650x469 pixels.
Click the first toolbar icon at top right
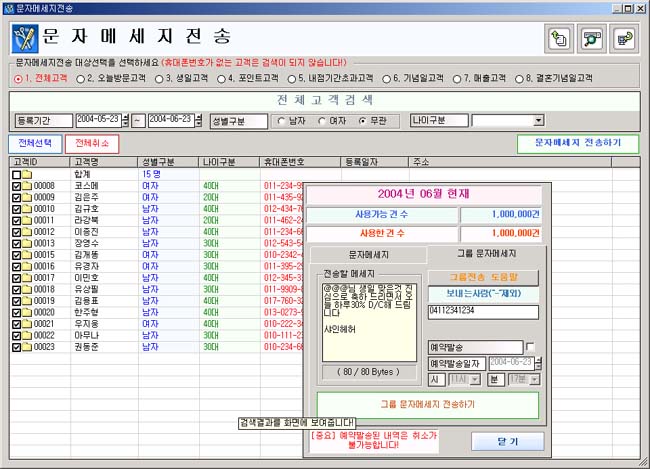558,39
